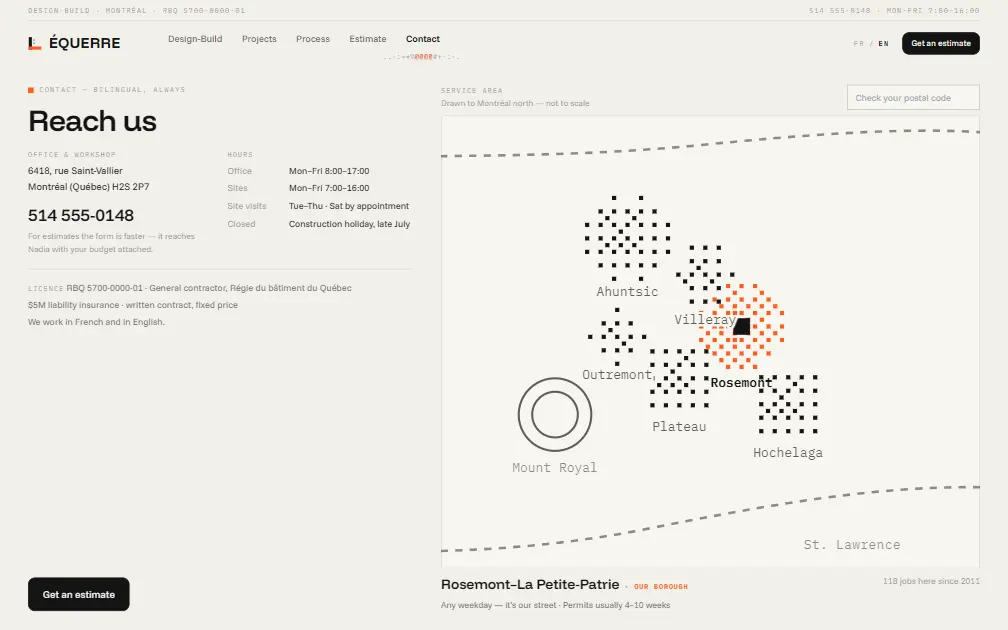Click Construction holiday, late July text
This screenshot has height=630, width=1008.
pos(349,224)
